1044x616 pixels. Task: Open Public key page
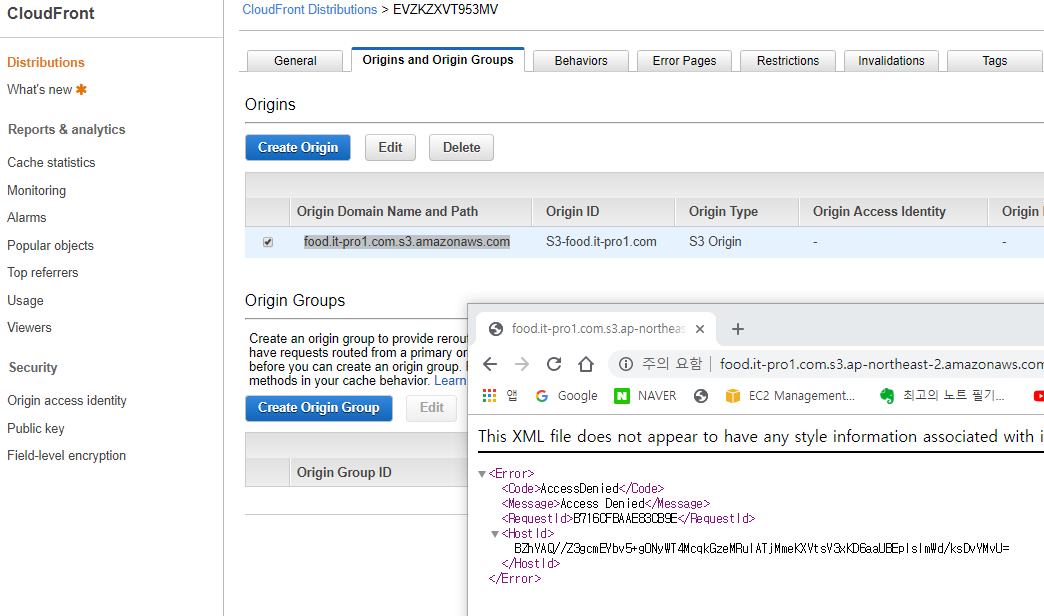[x=36, y=428]
